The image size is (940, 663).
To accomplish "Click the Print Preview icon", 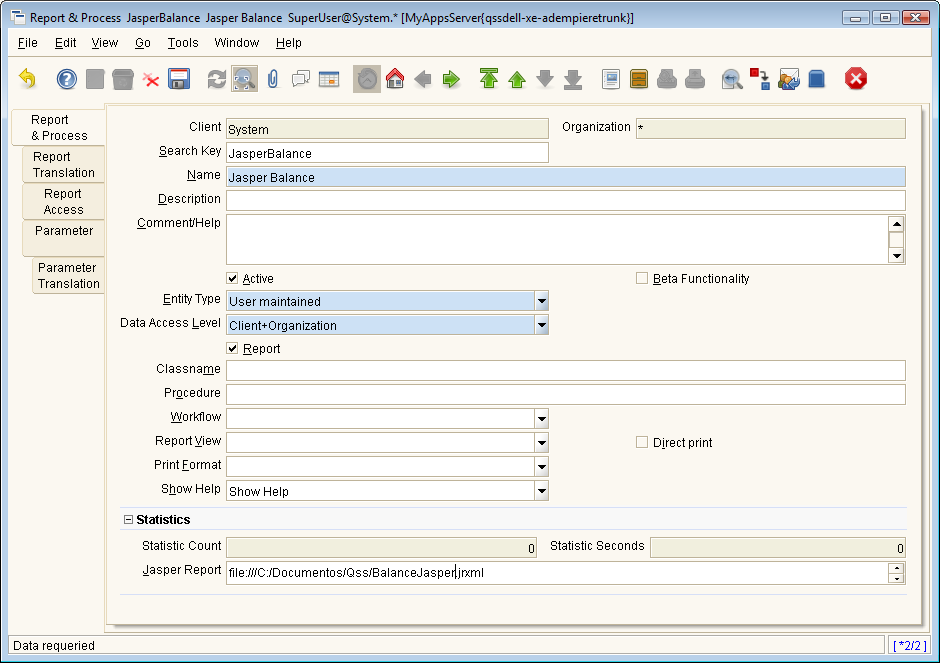I will [x=667, y=79].
